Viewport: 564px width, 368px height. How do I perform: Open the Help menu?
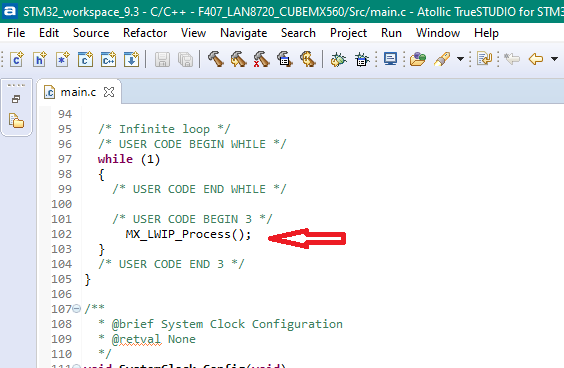[x=486, y=33]
